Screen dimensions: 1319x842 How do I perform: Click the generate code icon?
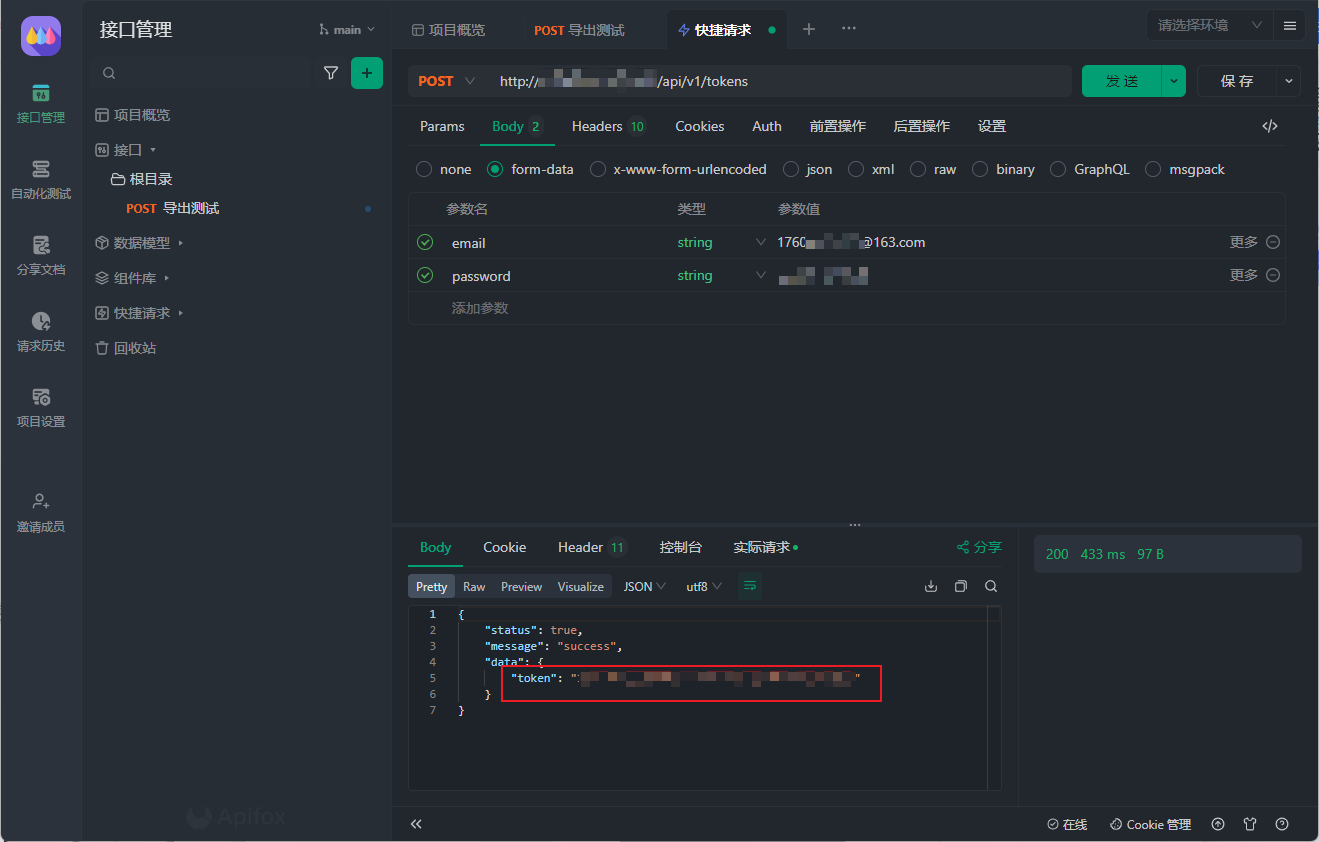(x=1270, y=126)
